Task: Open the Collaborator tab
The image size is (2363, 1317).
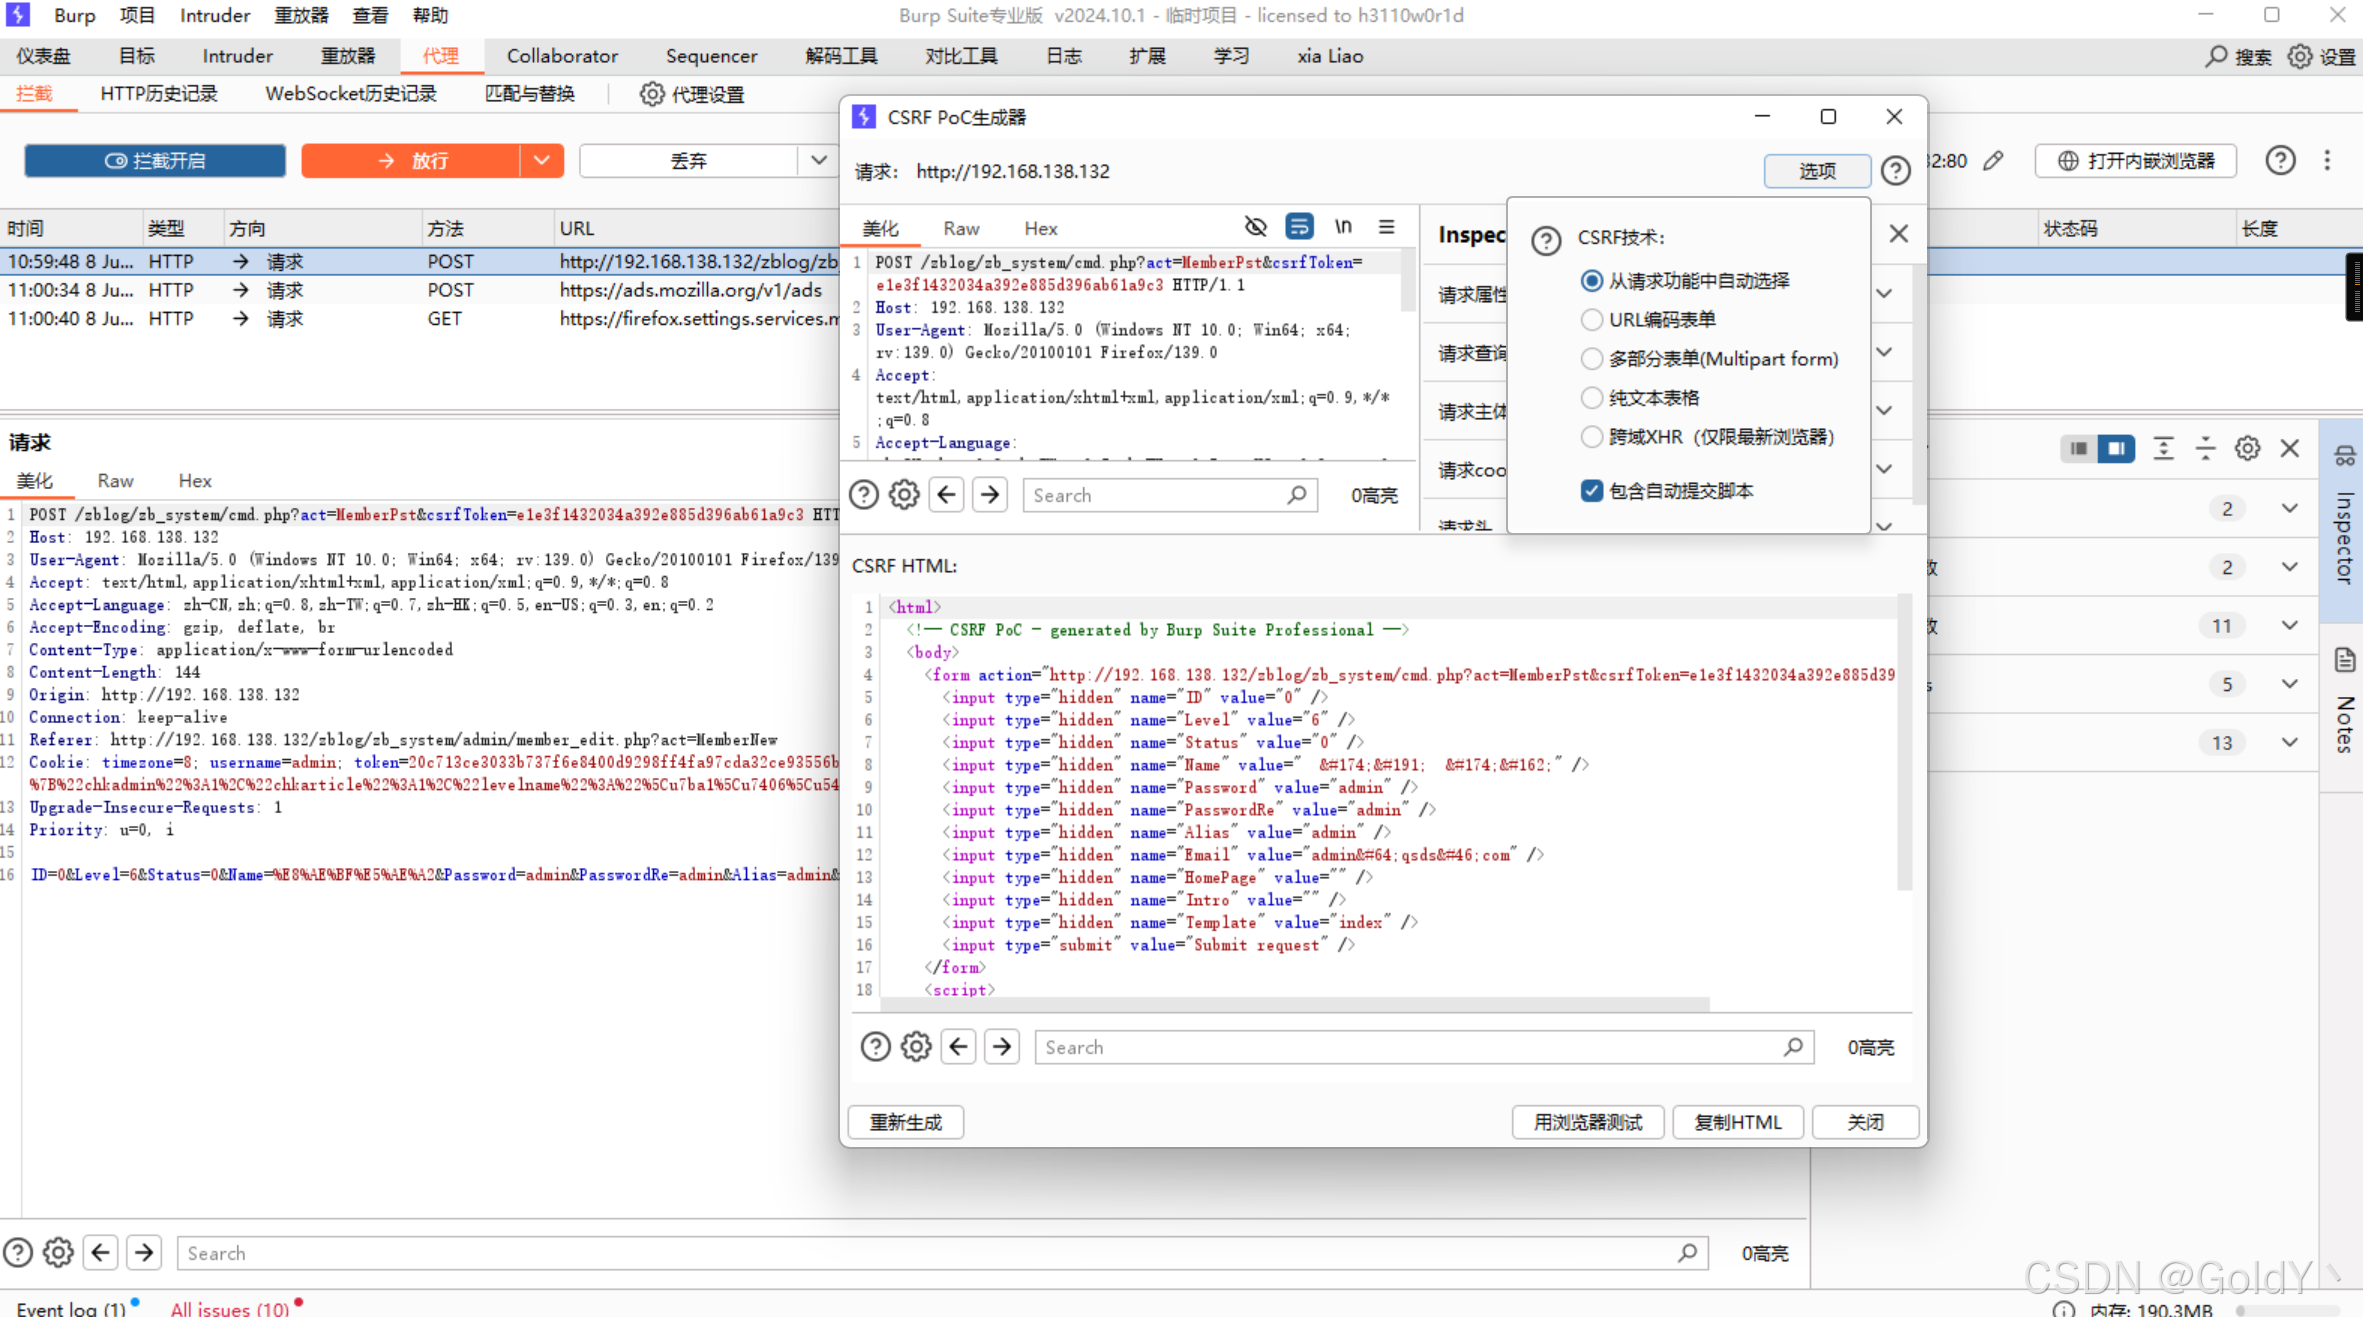Action: 562,56
